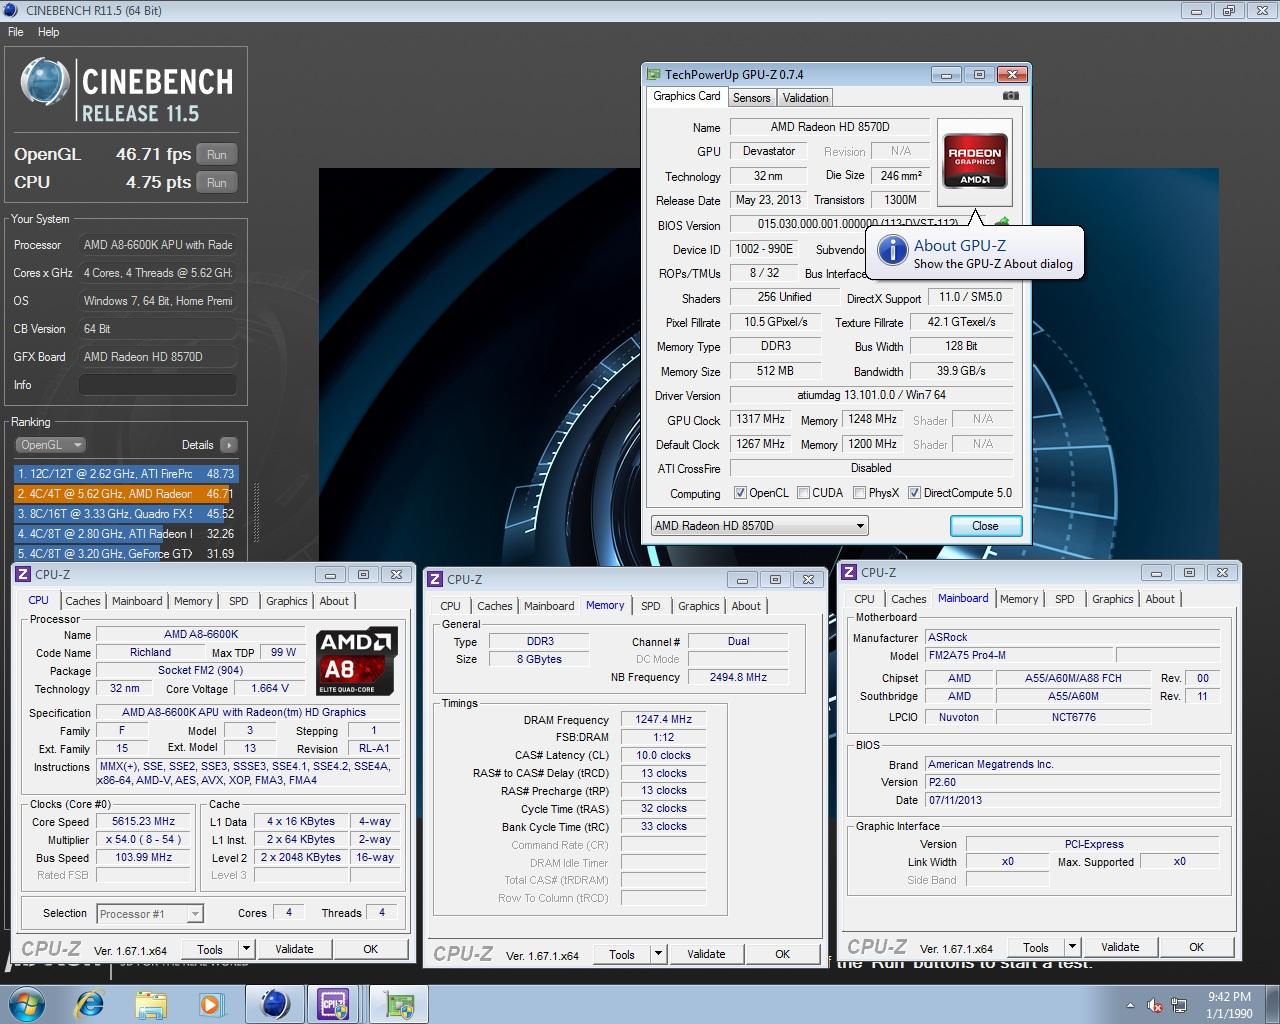Click Validate in the right CPU-Z window
This screenshot has height=1024, width=1280.
1120,947
